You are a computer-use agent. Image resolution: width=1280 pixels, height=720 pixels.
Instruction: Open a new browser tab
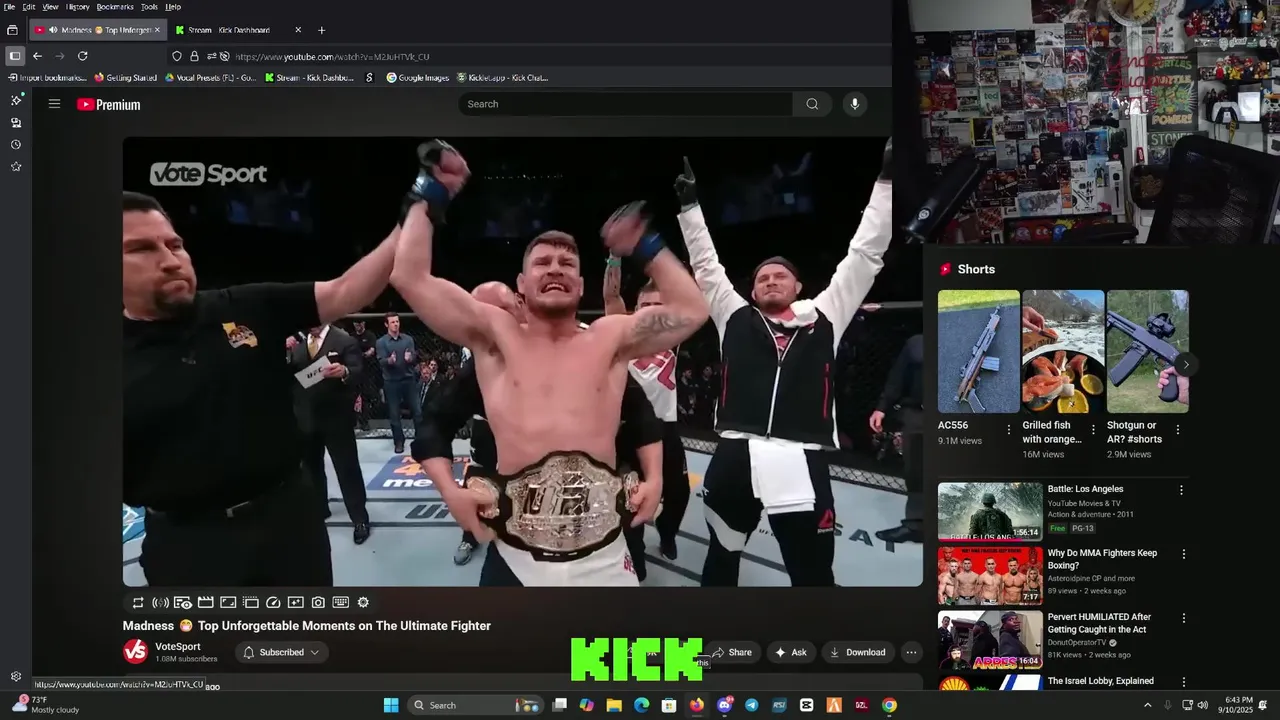click(321, 30)
